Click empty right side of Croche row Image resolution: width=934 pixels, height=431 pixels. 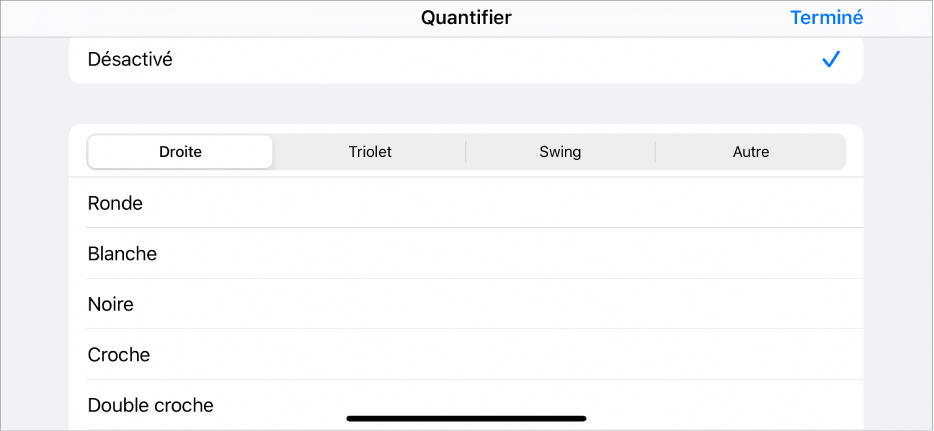click(700, 355)
